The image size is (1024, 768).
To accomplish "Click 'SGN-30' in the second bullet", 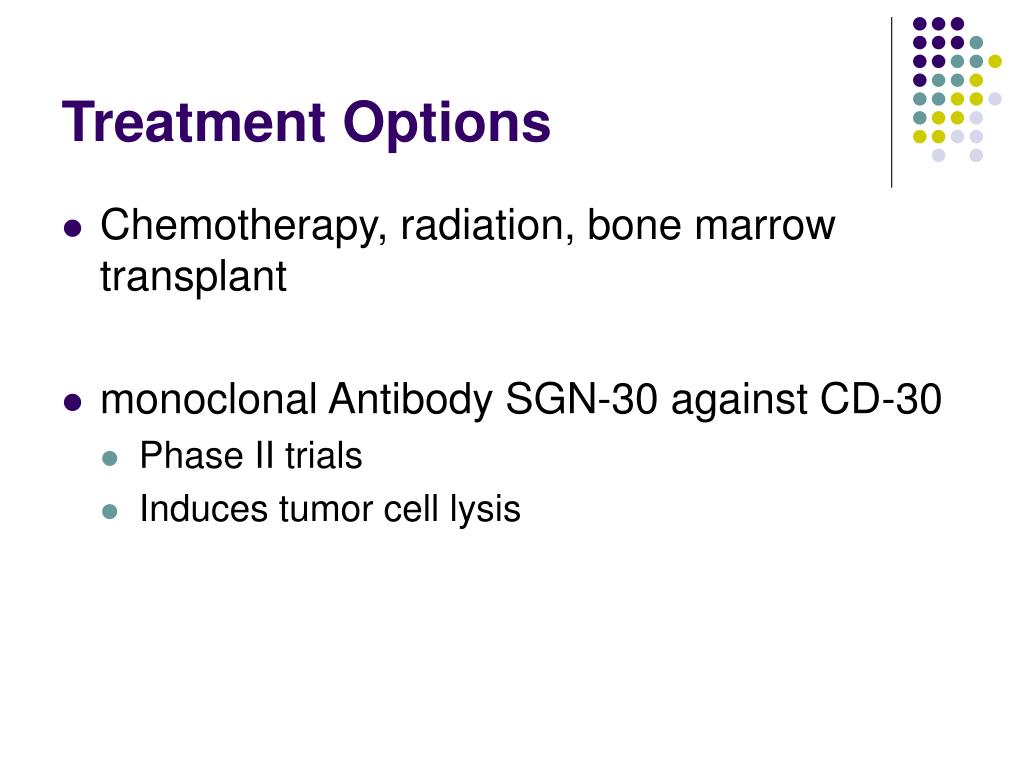I will click(581, 399).
